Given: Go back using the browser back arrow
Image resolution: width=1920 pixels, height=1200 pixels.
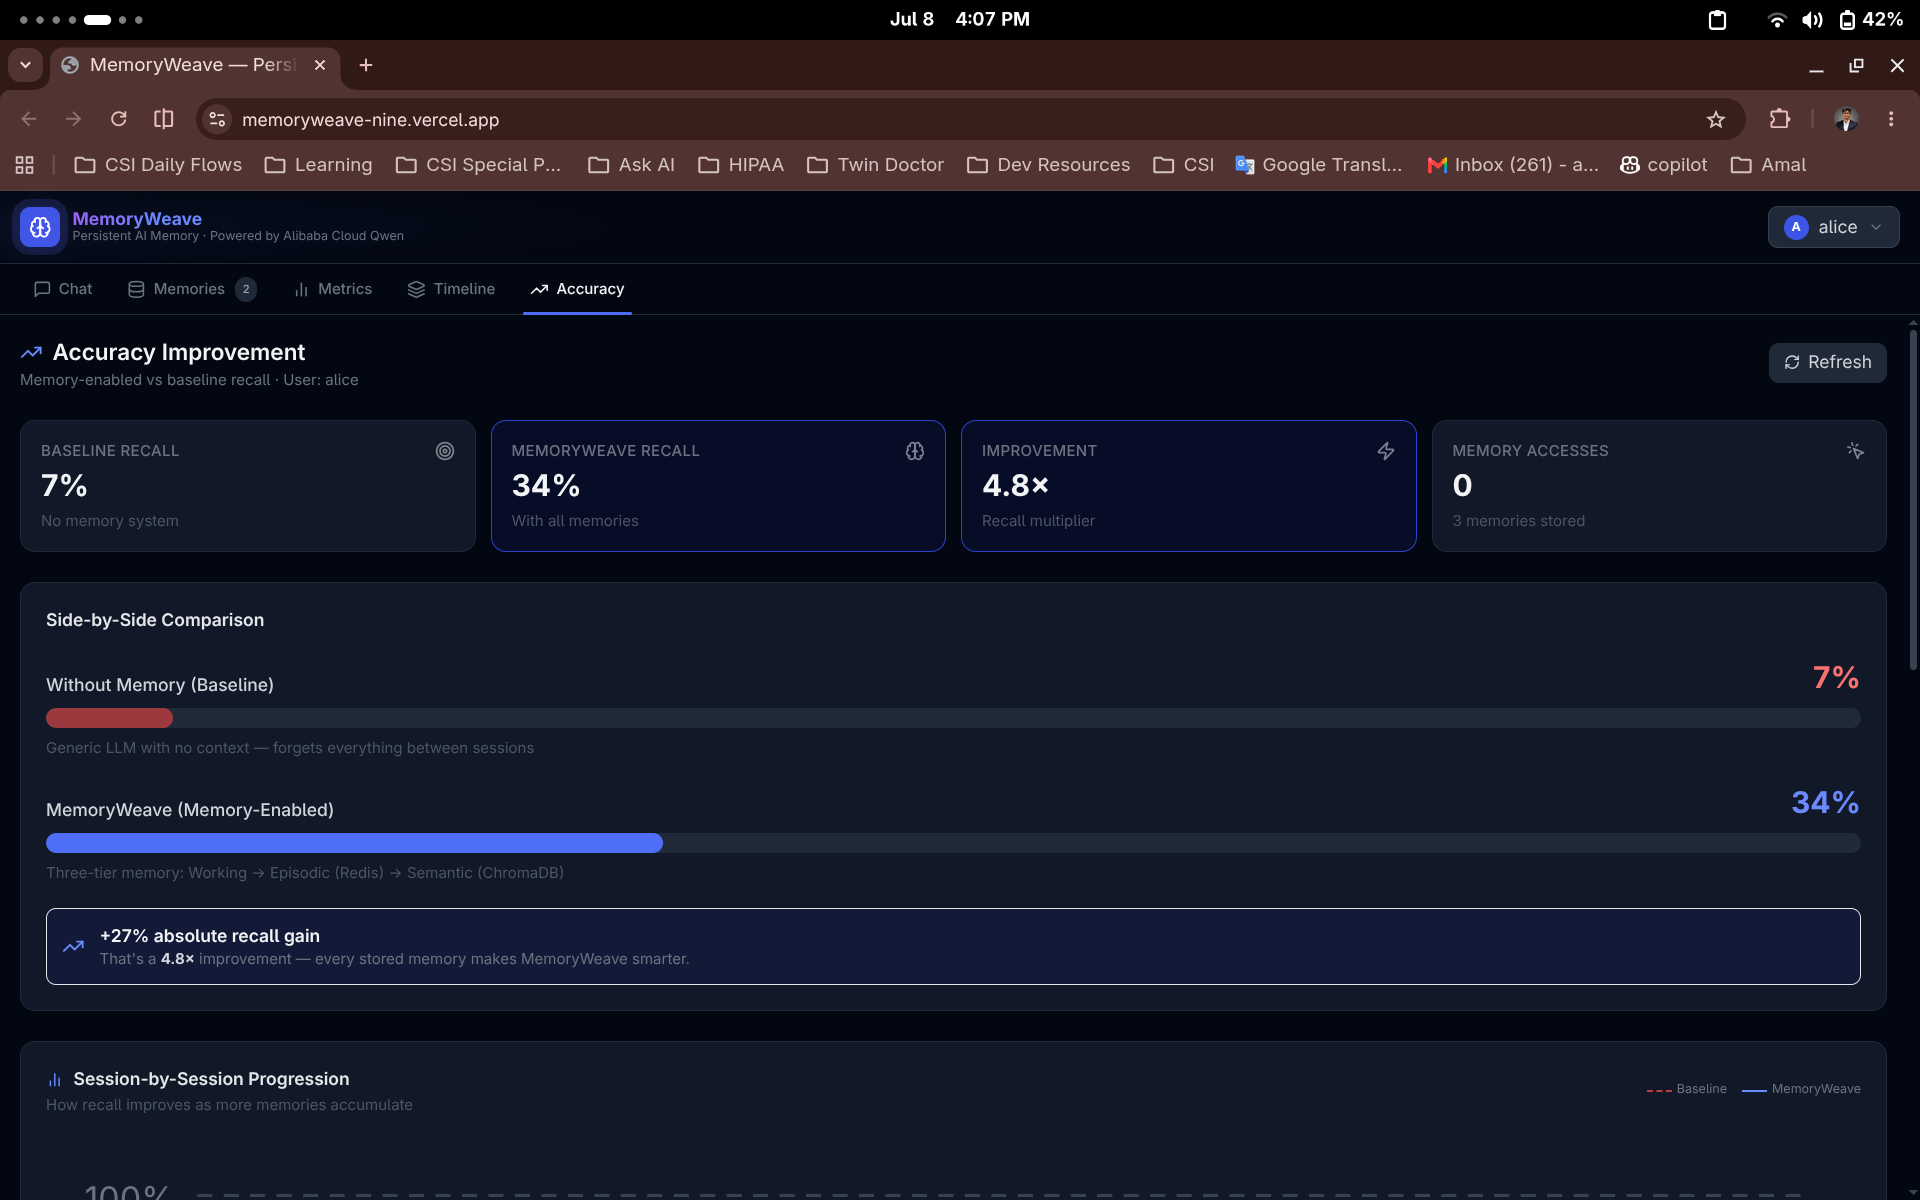Looking at the screenshot, I should (x=29, y=119).
